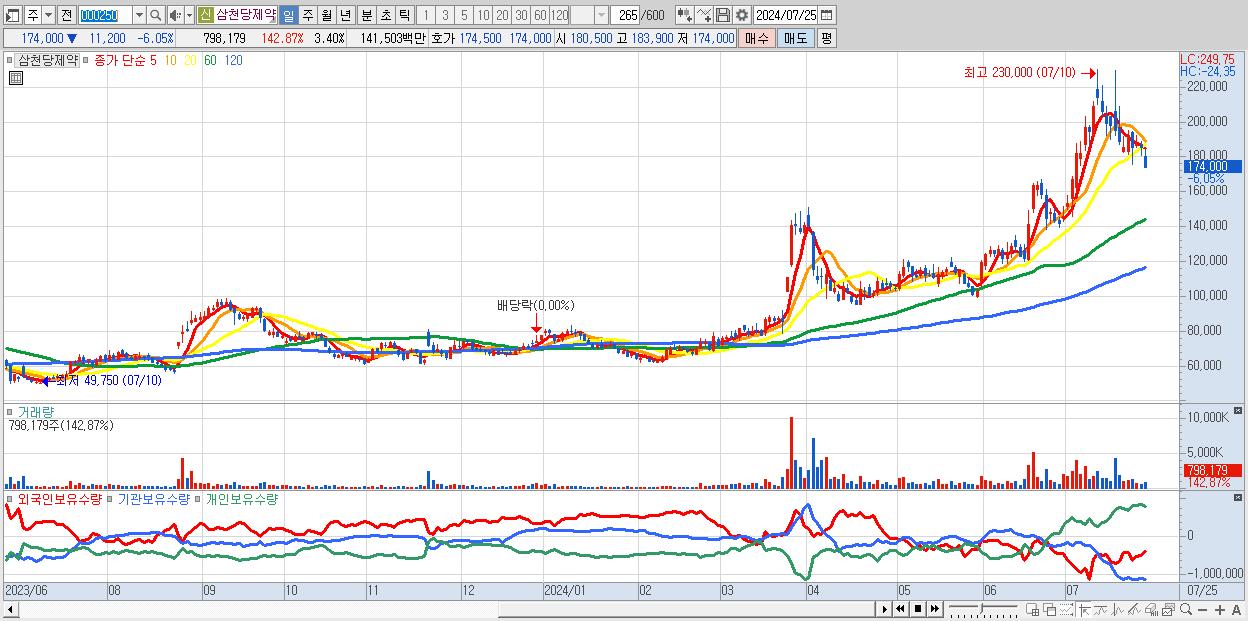Click the 전 button
Viewport: 1248px width, 621px height.
coord(66,15)
